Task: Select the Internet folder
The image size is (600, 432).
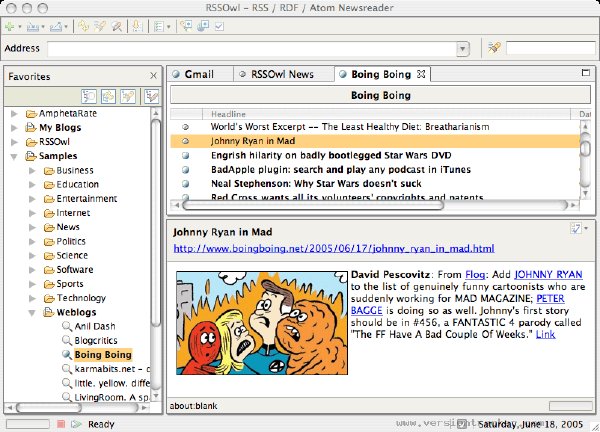Action: pos(73,213)
